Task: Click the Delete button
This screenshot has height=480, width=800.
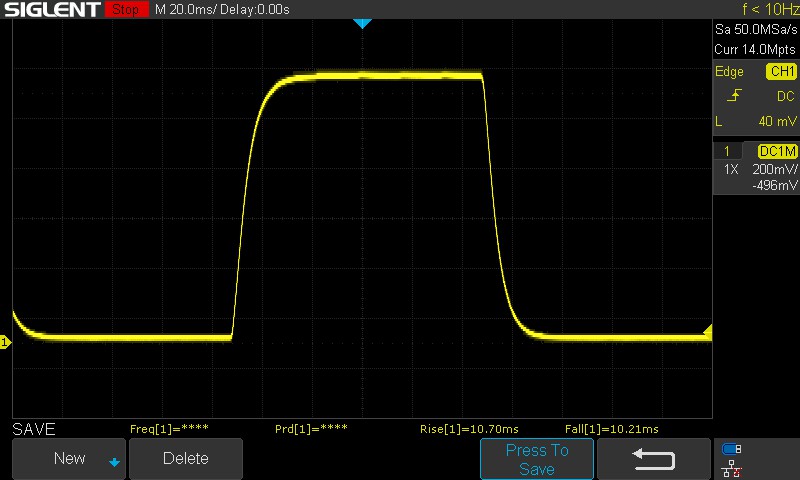Action: 186,458
